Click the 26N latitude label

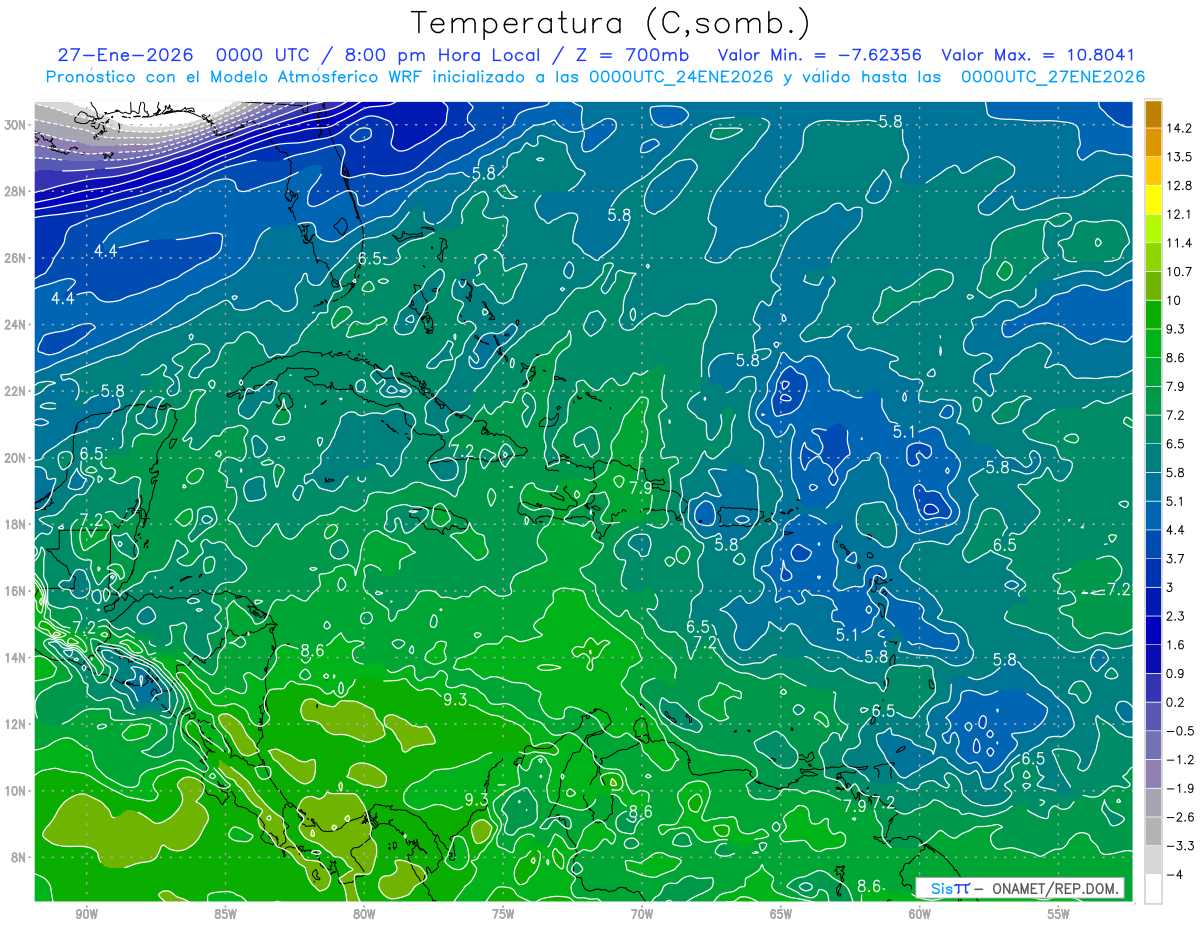coord(17,258)
